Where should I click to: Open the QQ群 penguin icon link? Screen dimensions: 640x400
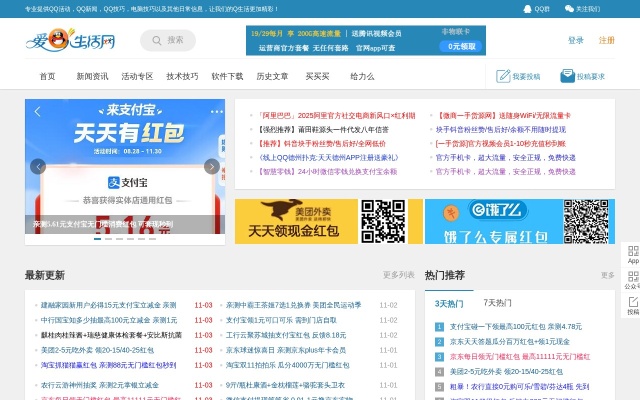(x=527, y=8)
